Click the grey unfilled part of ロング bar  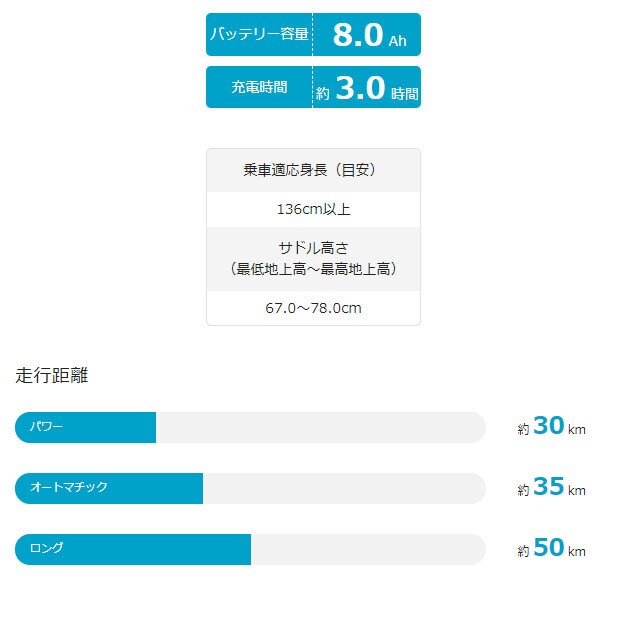(x=367, y=549)
